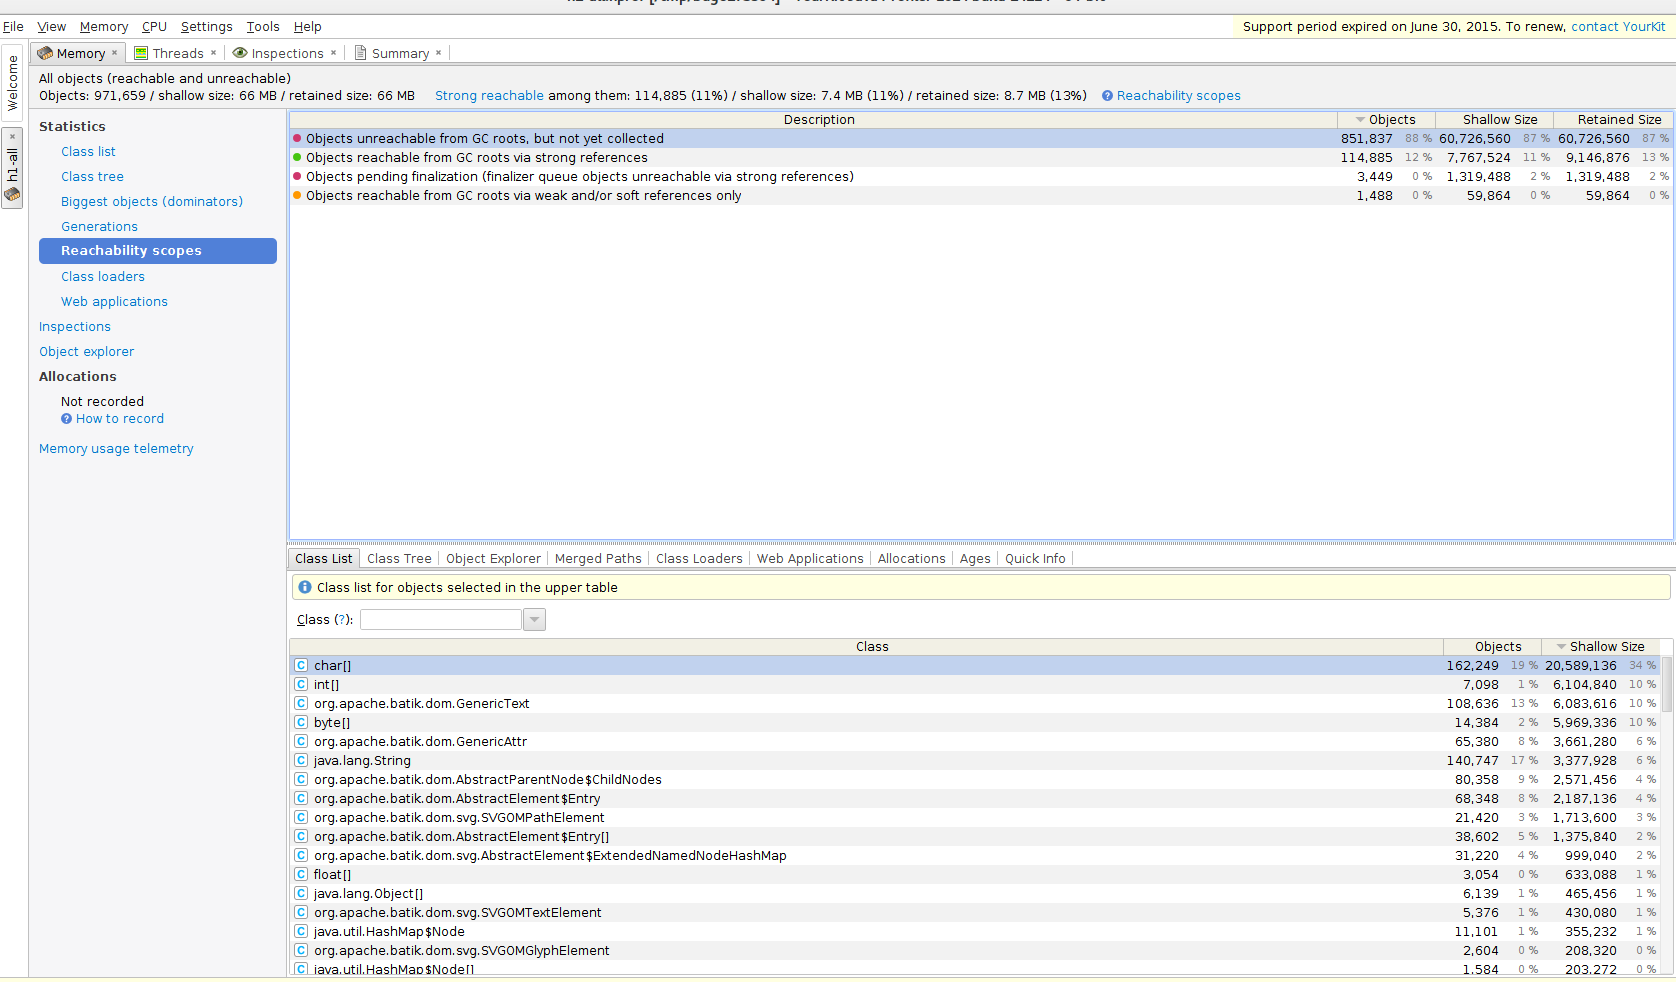Click the info icon in the class list banner

pos(305,588)
